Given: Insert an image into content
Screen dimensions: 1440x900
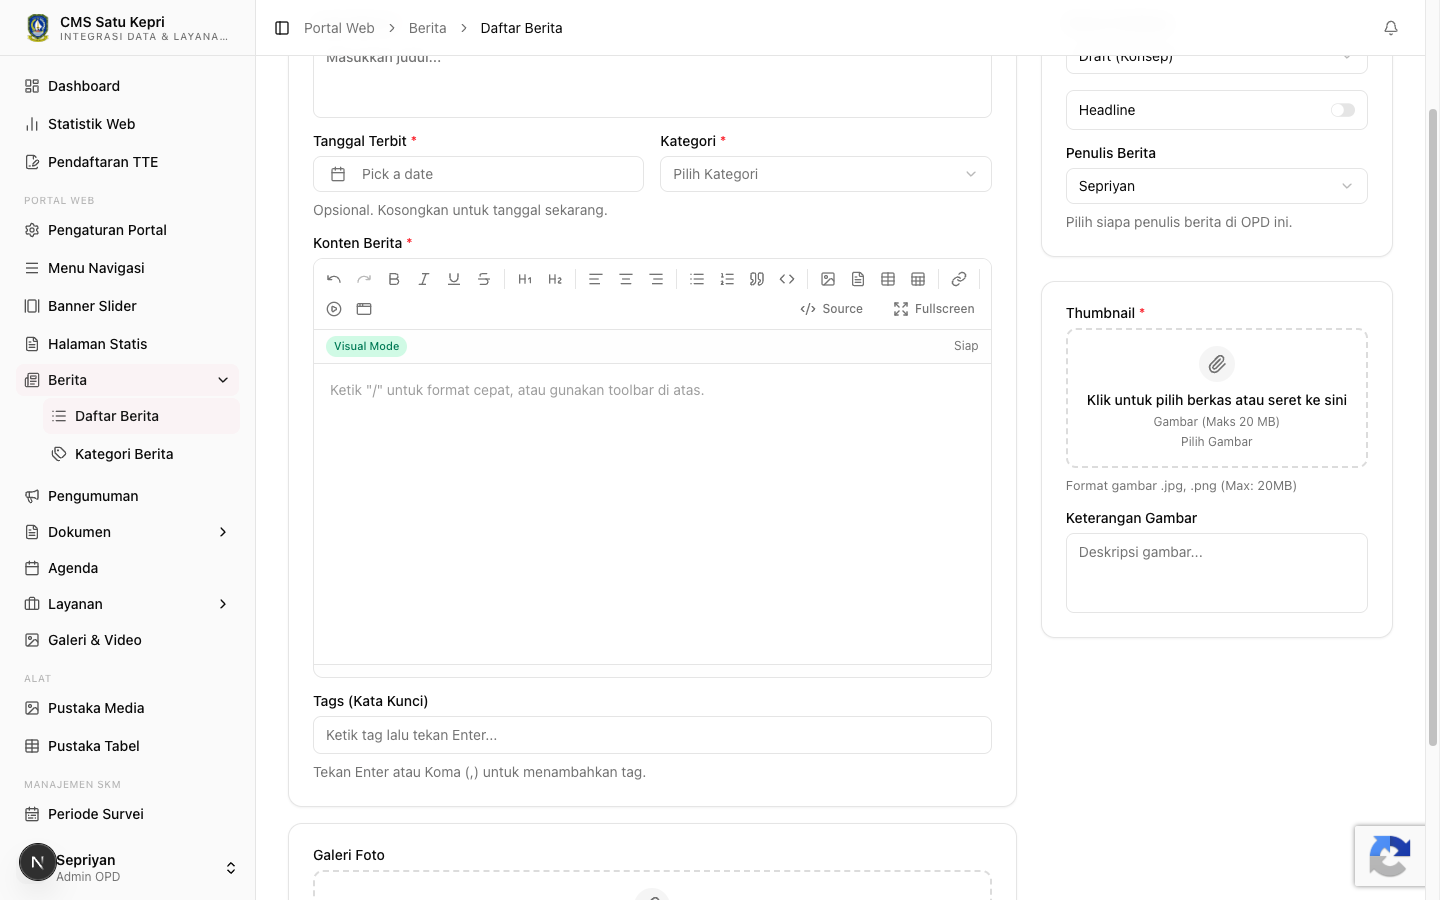Looking at the screenshot, I should 828,279.
